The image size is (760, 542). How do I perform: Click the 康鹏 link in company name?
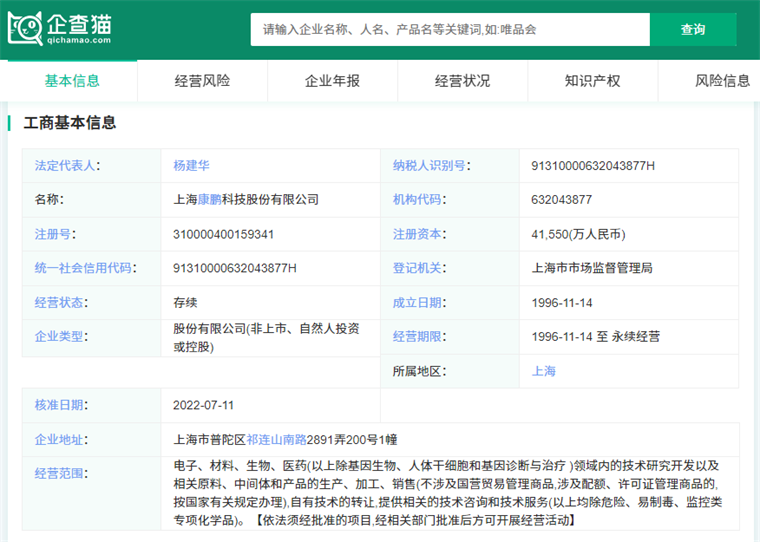click(209, 200)
